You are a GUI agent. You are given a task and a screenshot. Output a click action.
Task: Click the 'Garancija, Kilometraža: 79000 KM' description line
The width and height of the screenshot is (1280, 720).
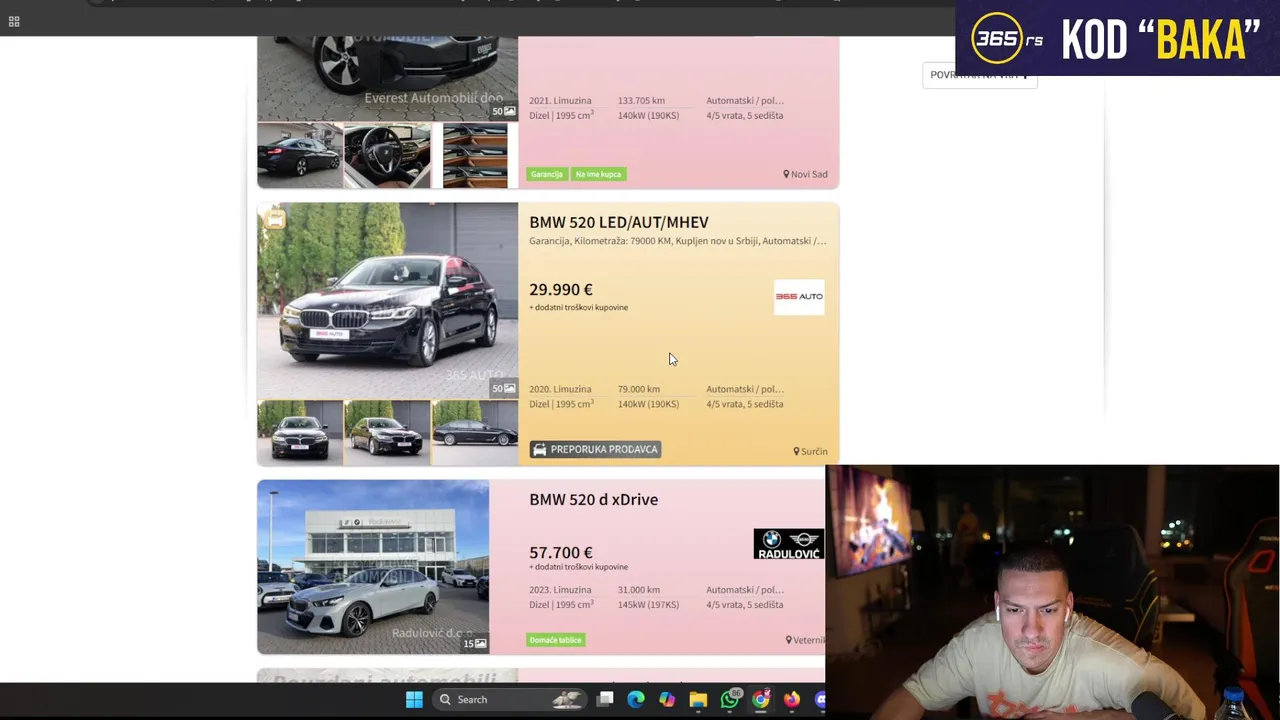point(677,241)
